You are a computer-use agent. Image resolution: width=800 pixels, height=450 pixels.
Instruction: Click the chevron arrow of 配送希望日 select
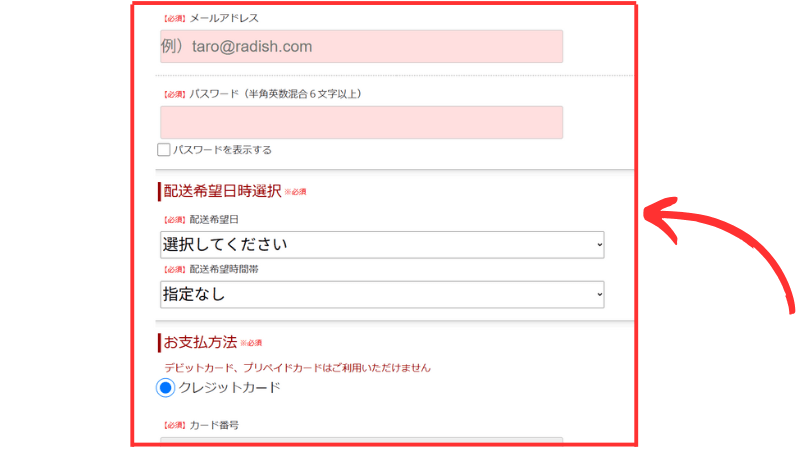[599, 245]
